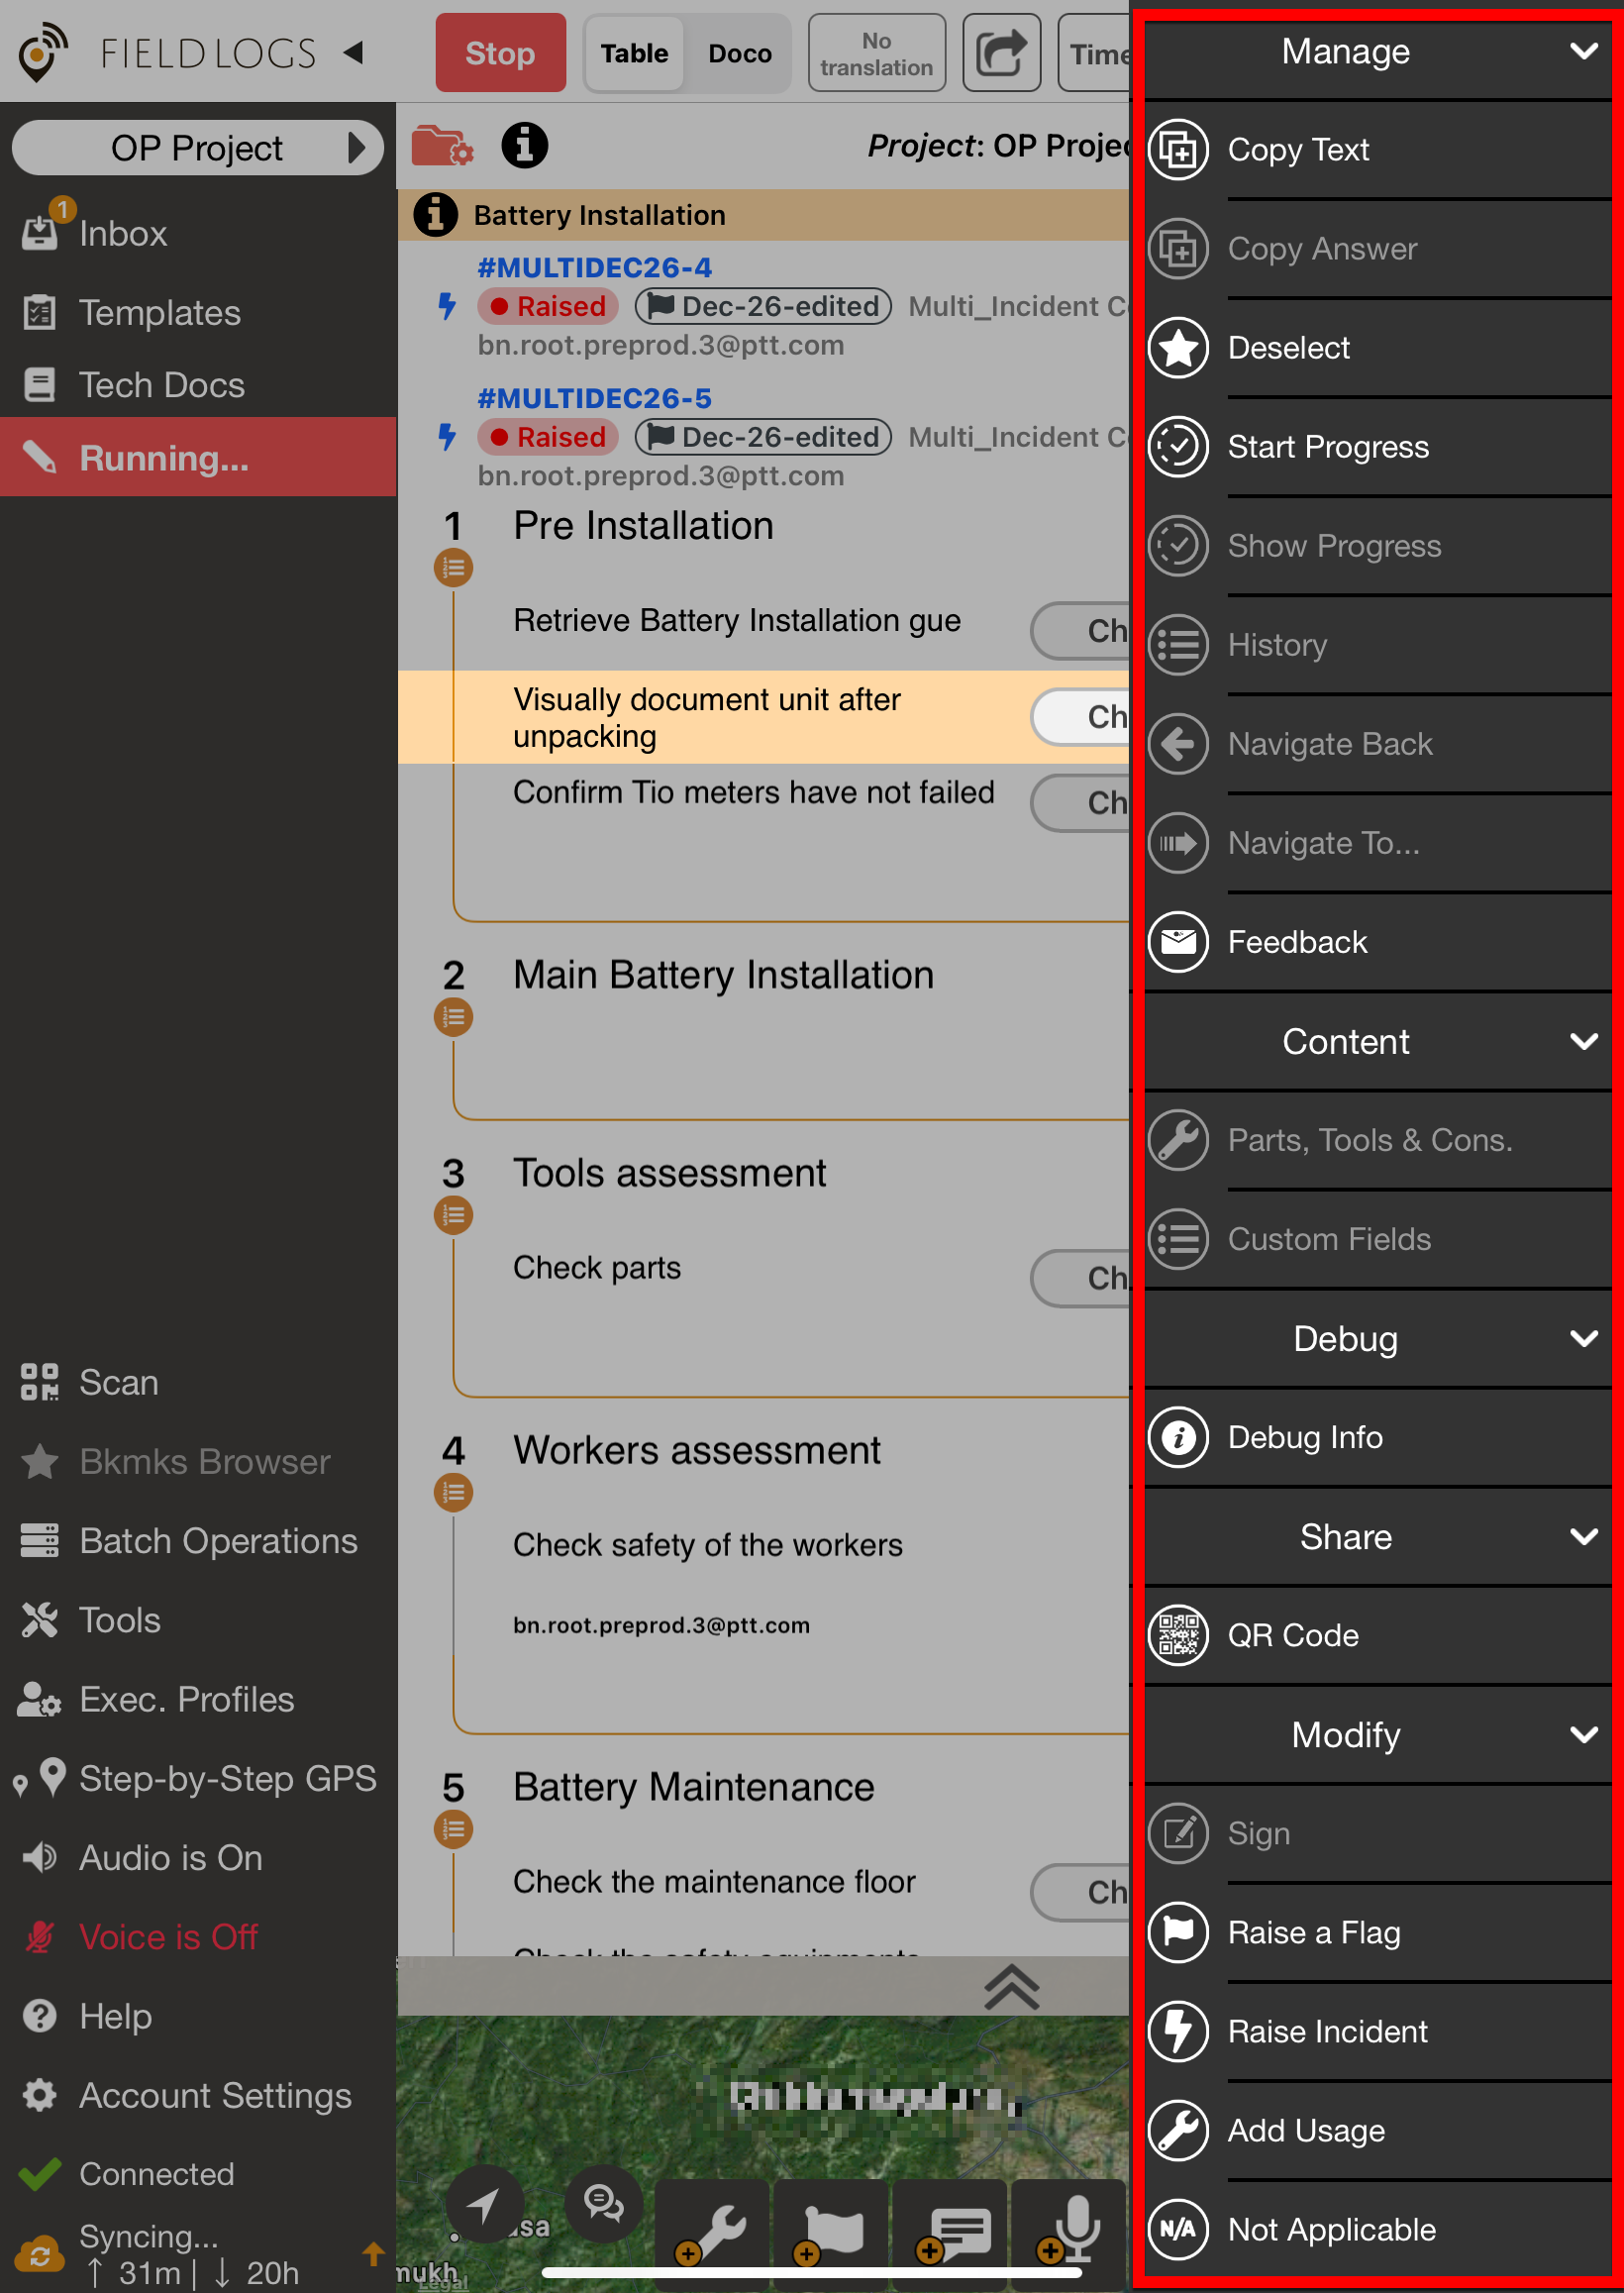
Task: Collapse the Content section
Action: coord(1583,1042)
